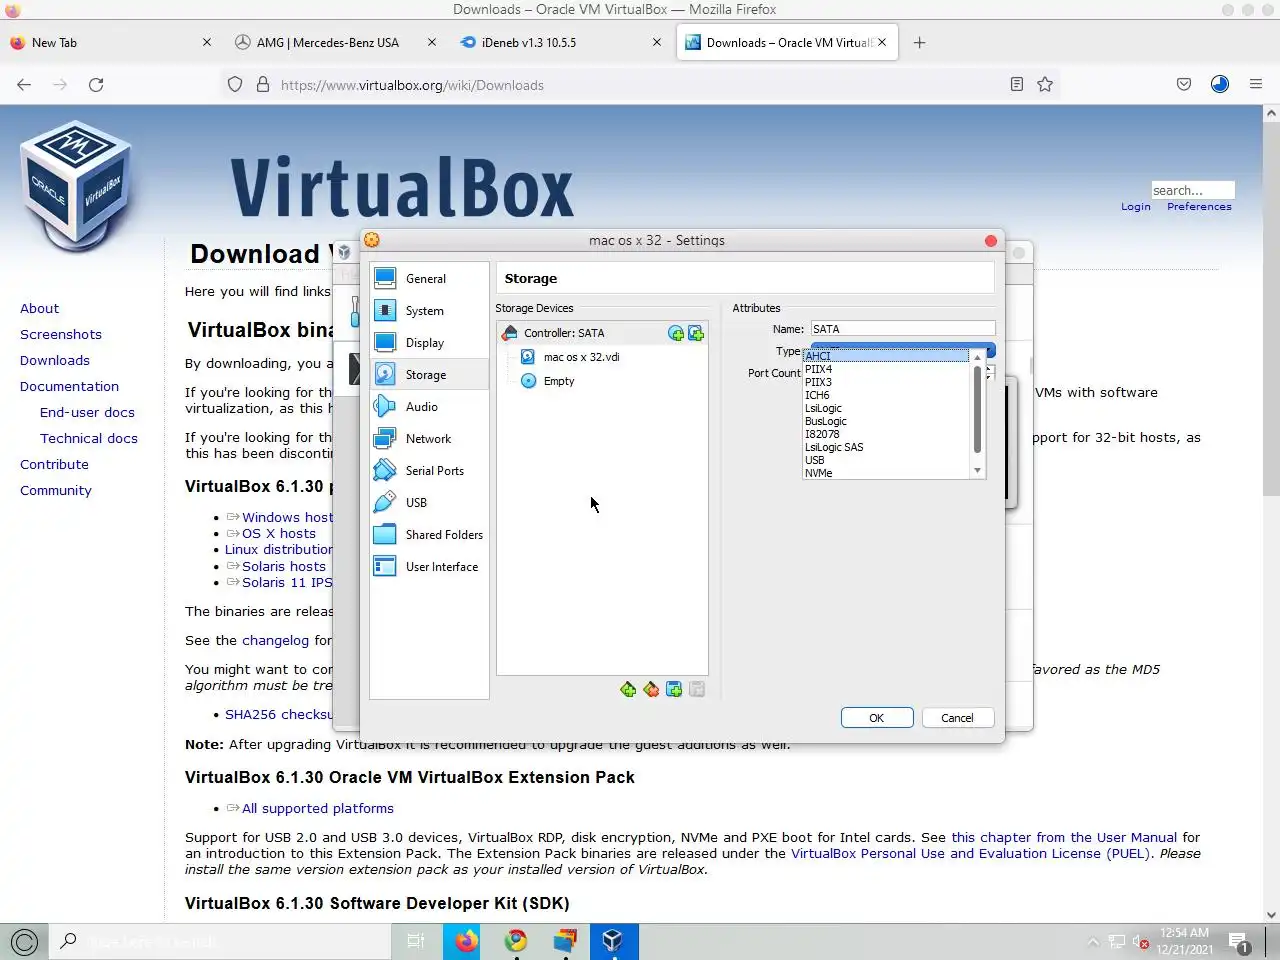Screen dimensions: 1280x960
Task: Add optical drive to SATA controller
Action: (x=676, y=333)
